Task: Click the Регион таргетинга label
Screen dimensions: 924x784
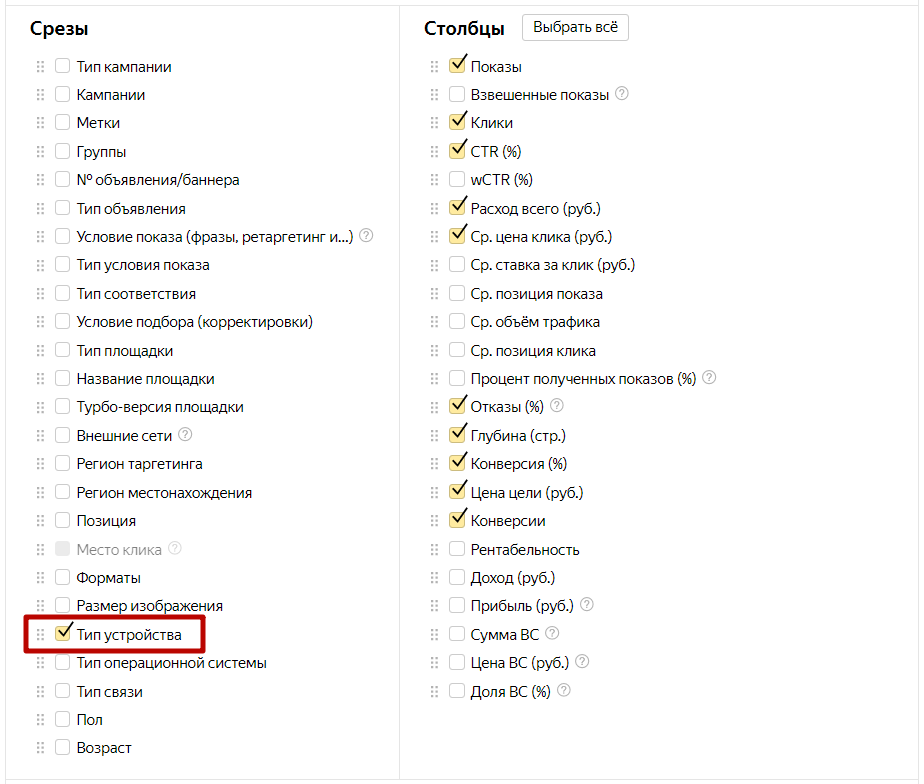Action: tap(140, 464)
